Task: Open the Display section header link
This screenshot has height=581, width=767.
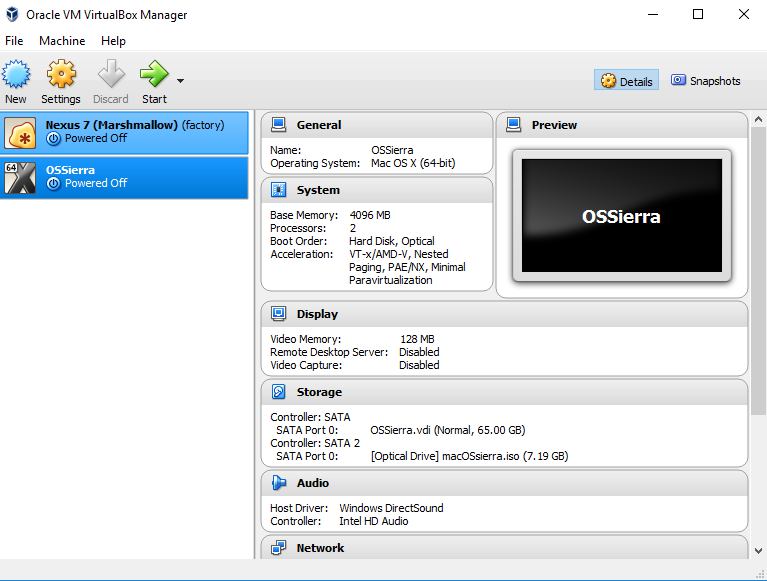Action: (317, 314)
